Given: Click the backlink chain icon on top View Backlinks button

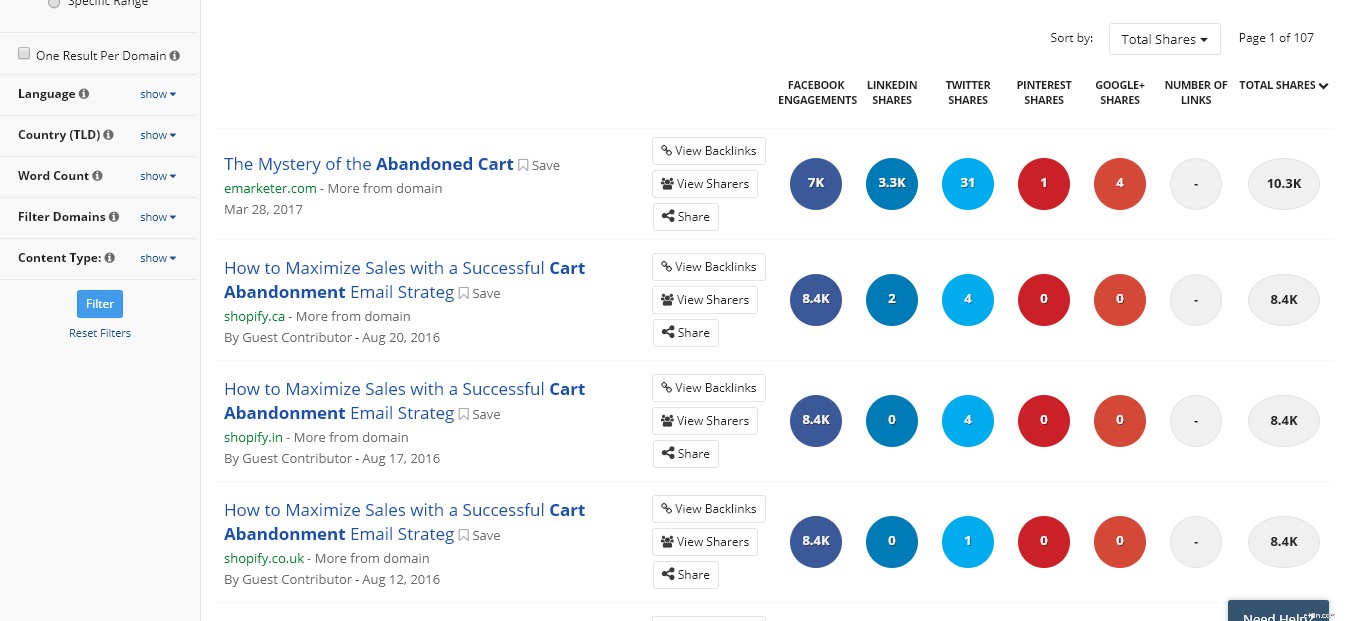Looking at the screenshot, I should pyautogui.click(x=665, y=150).
